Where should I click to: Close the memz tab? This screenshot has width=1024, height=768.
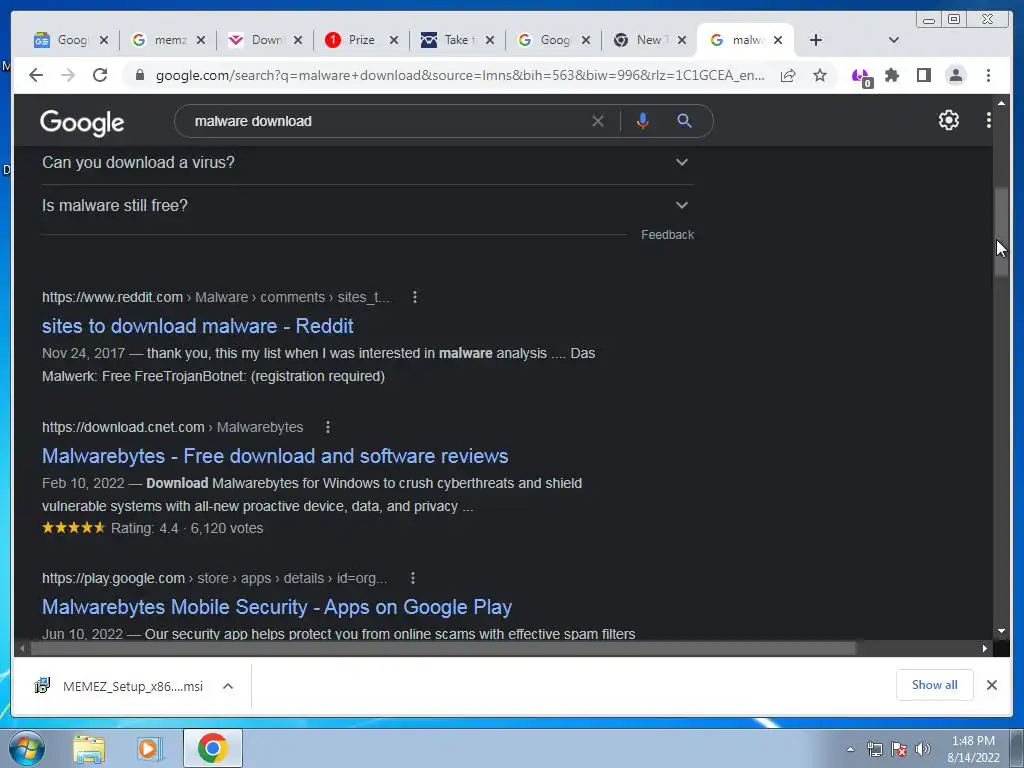[x=201, y=40]
